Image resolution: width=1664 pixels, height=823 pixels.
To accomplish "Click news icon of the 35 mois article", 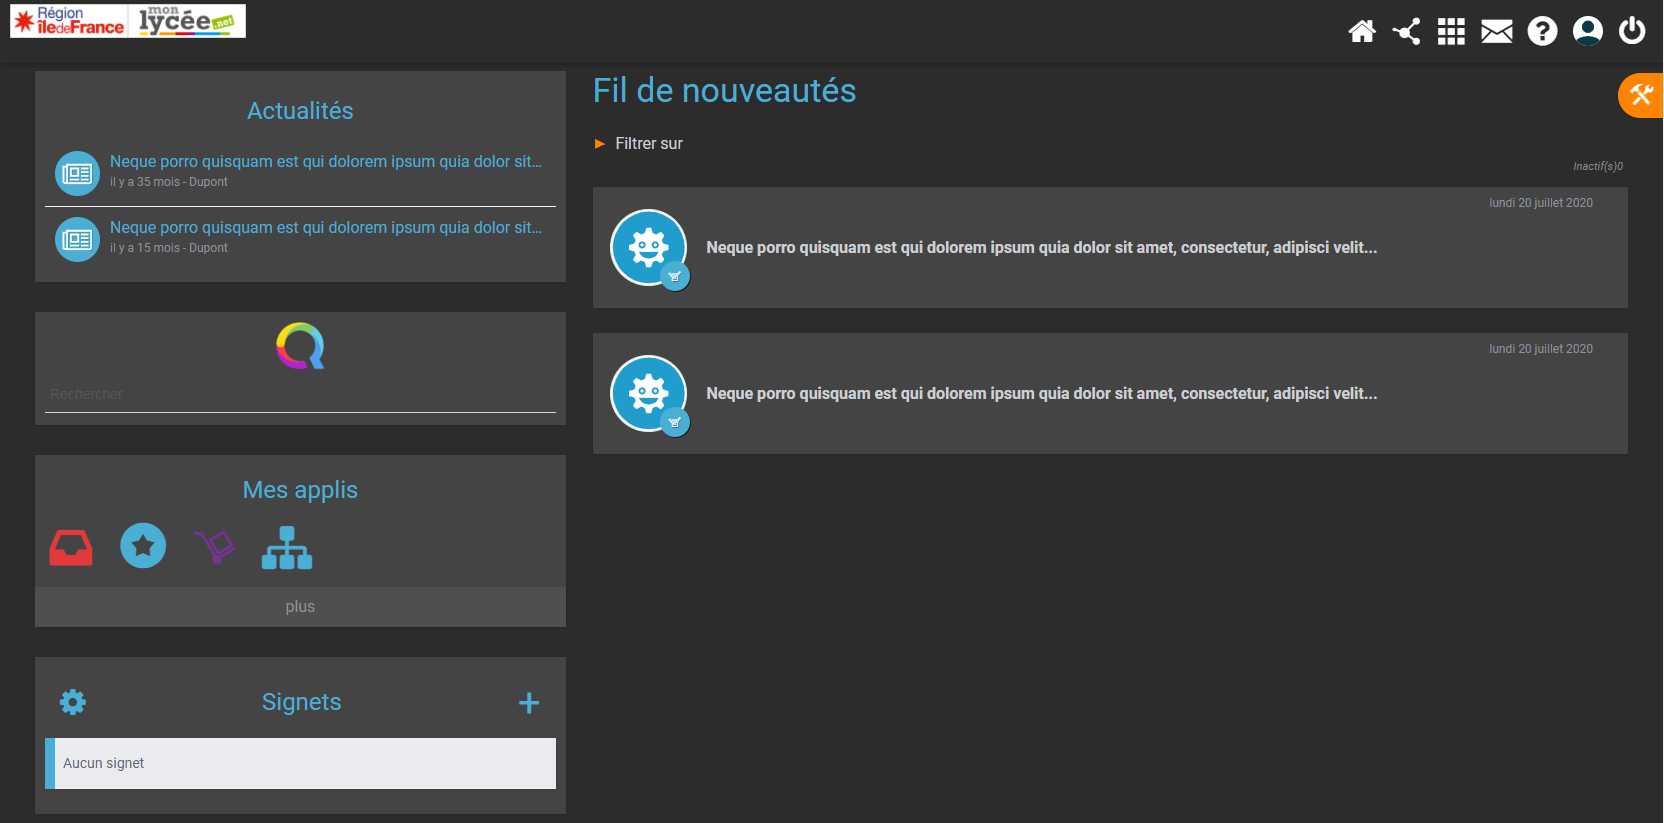I will coord(77,173).
